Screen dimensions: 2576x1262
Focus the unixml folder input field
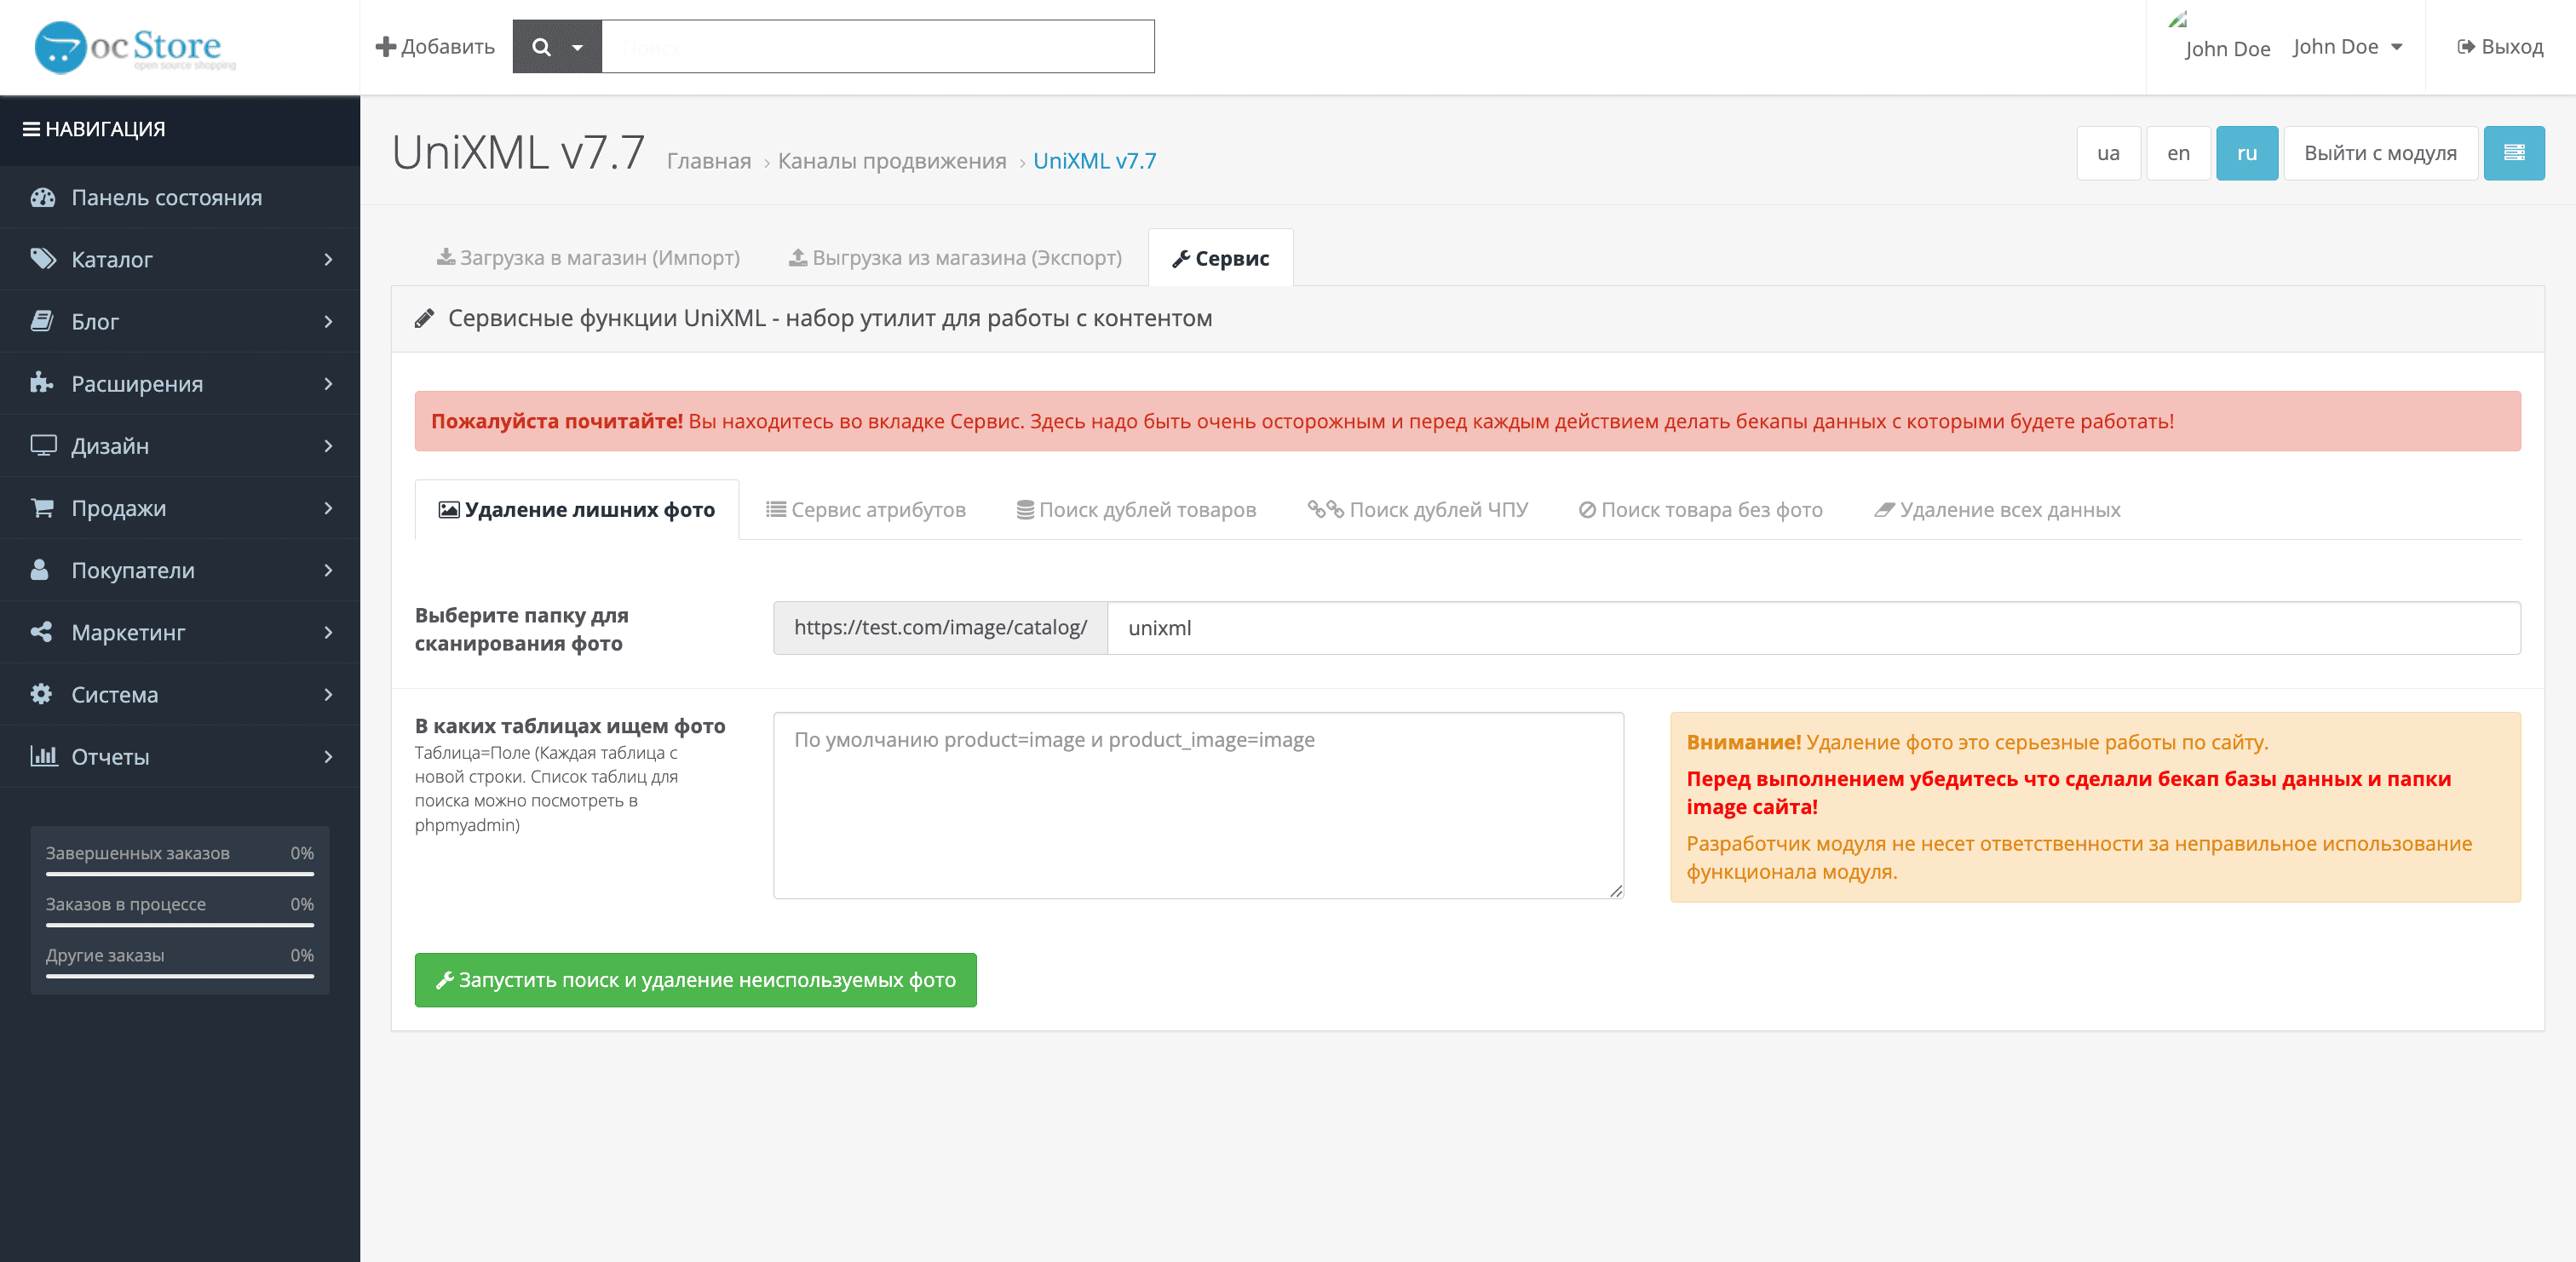pos(1814,628)
